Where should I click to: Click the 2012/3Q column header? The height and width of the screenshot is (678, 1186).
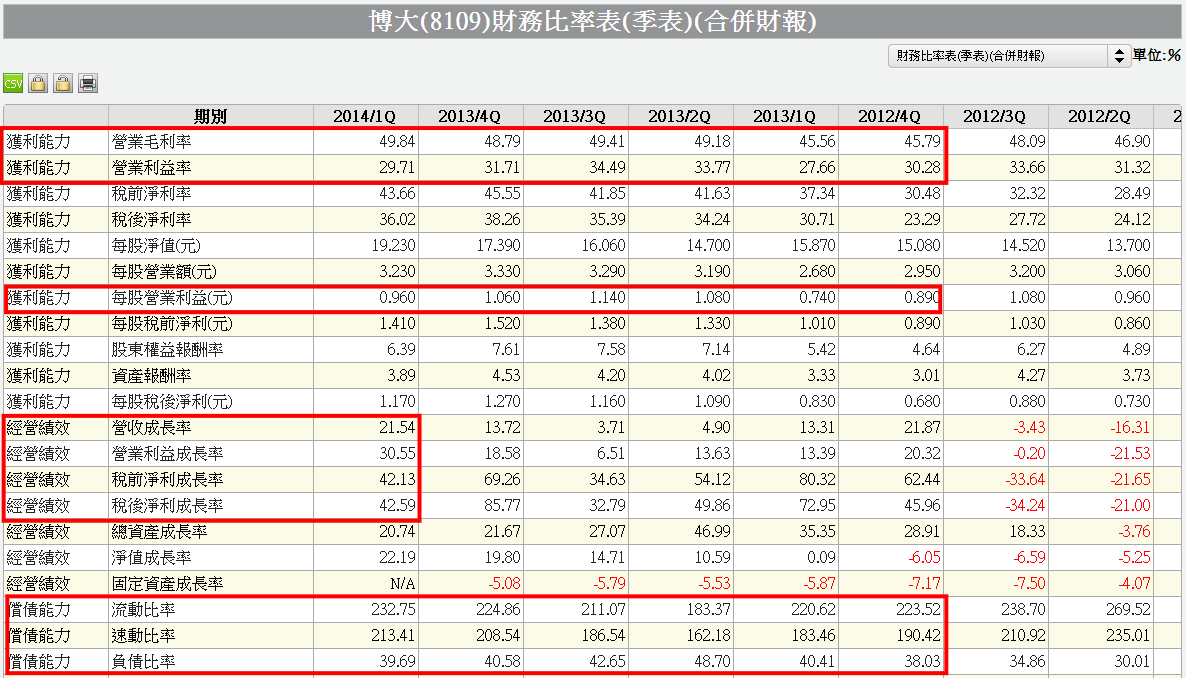(x=995, y=117)
